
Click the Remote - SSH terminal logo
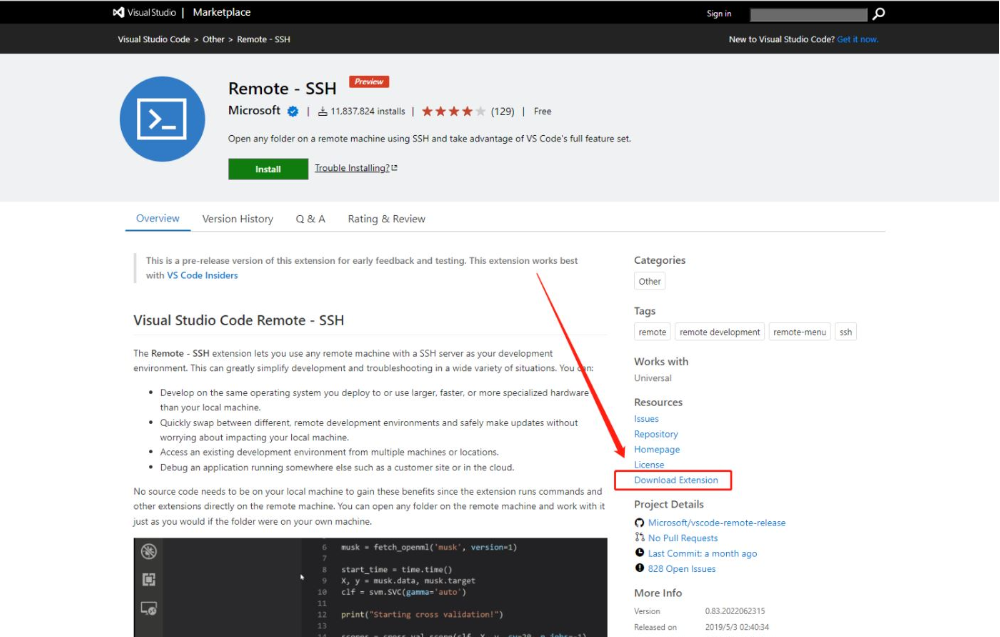tap(163, 119)
